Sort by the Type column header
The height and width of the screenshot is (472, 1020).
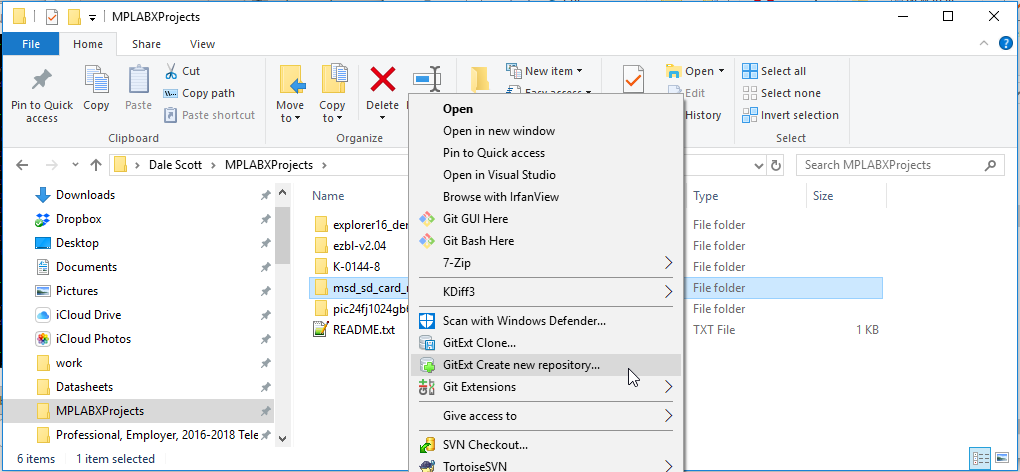(x=705, y=196)
